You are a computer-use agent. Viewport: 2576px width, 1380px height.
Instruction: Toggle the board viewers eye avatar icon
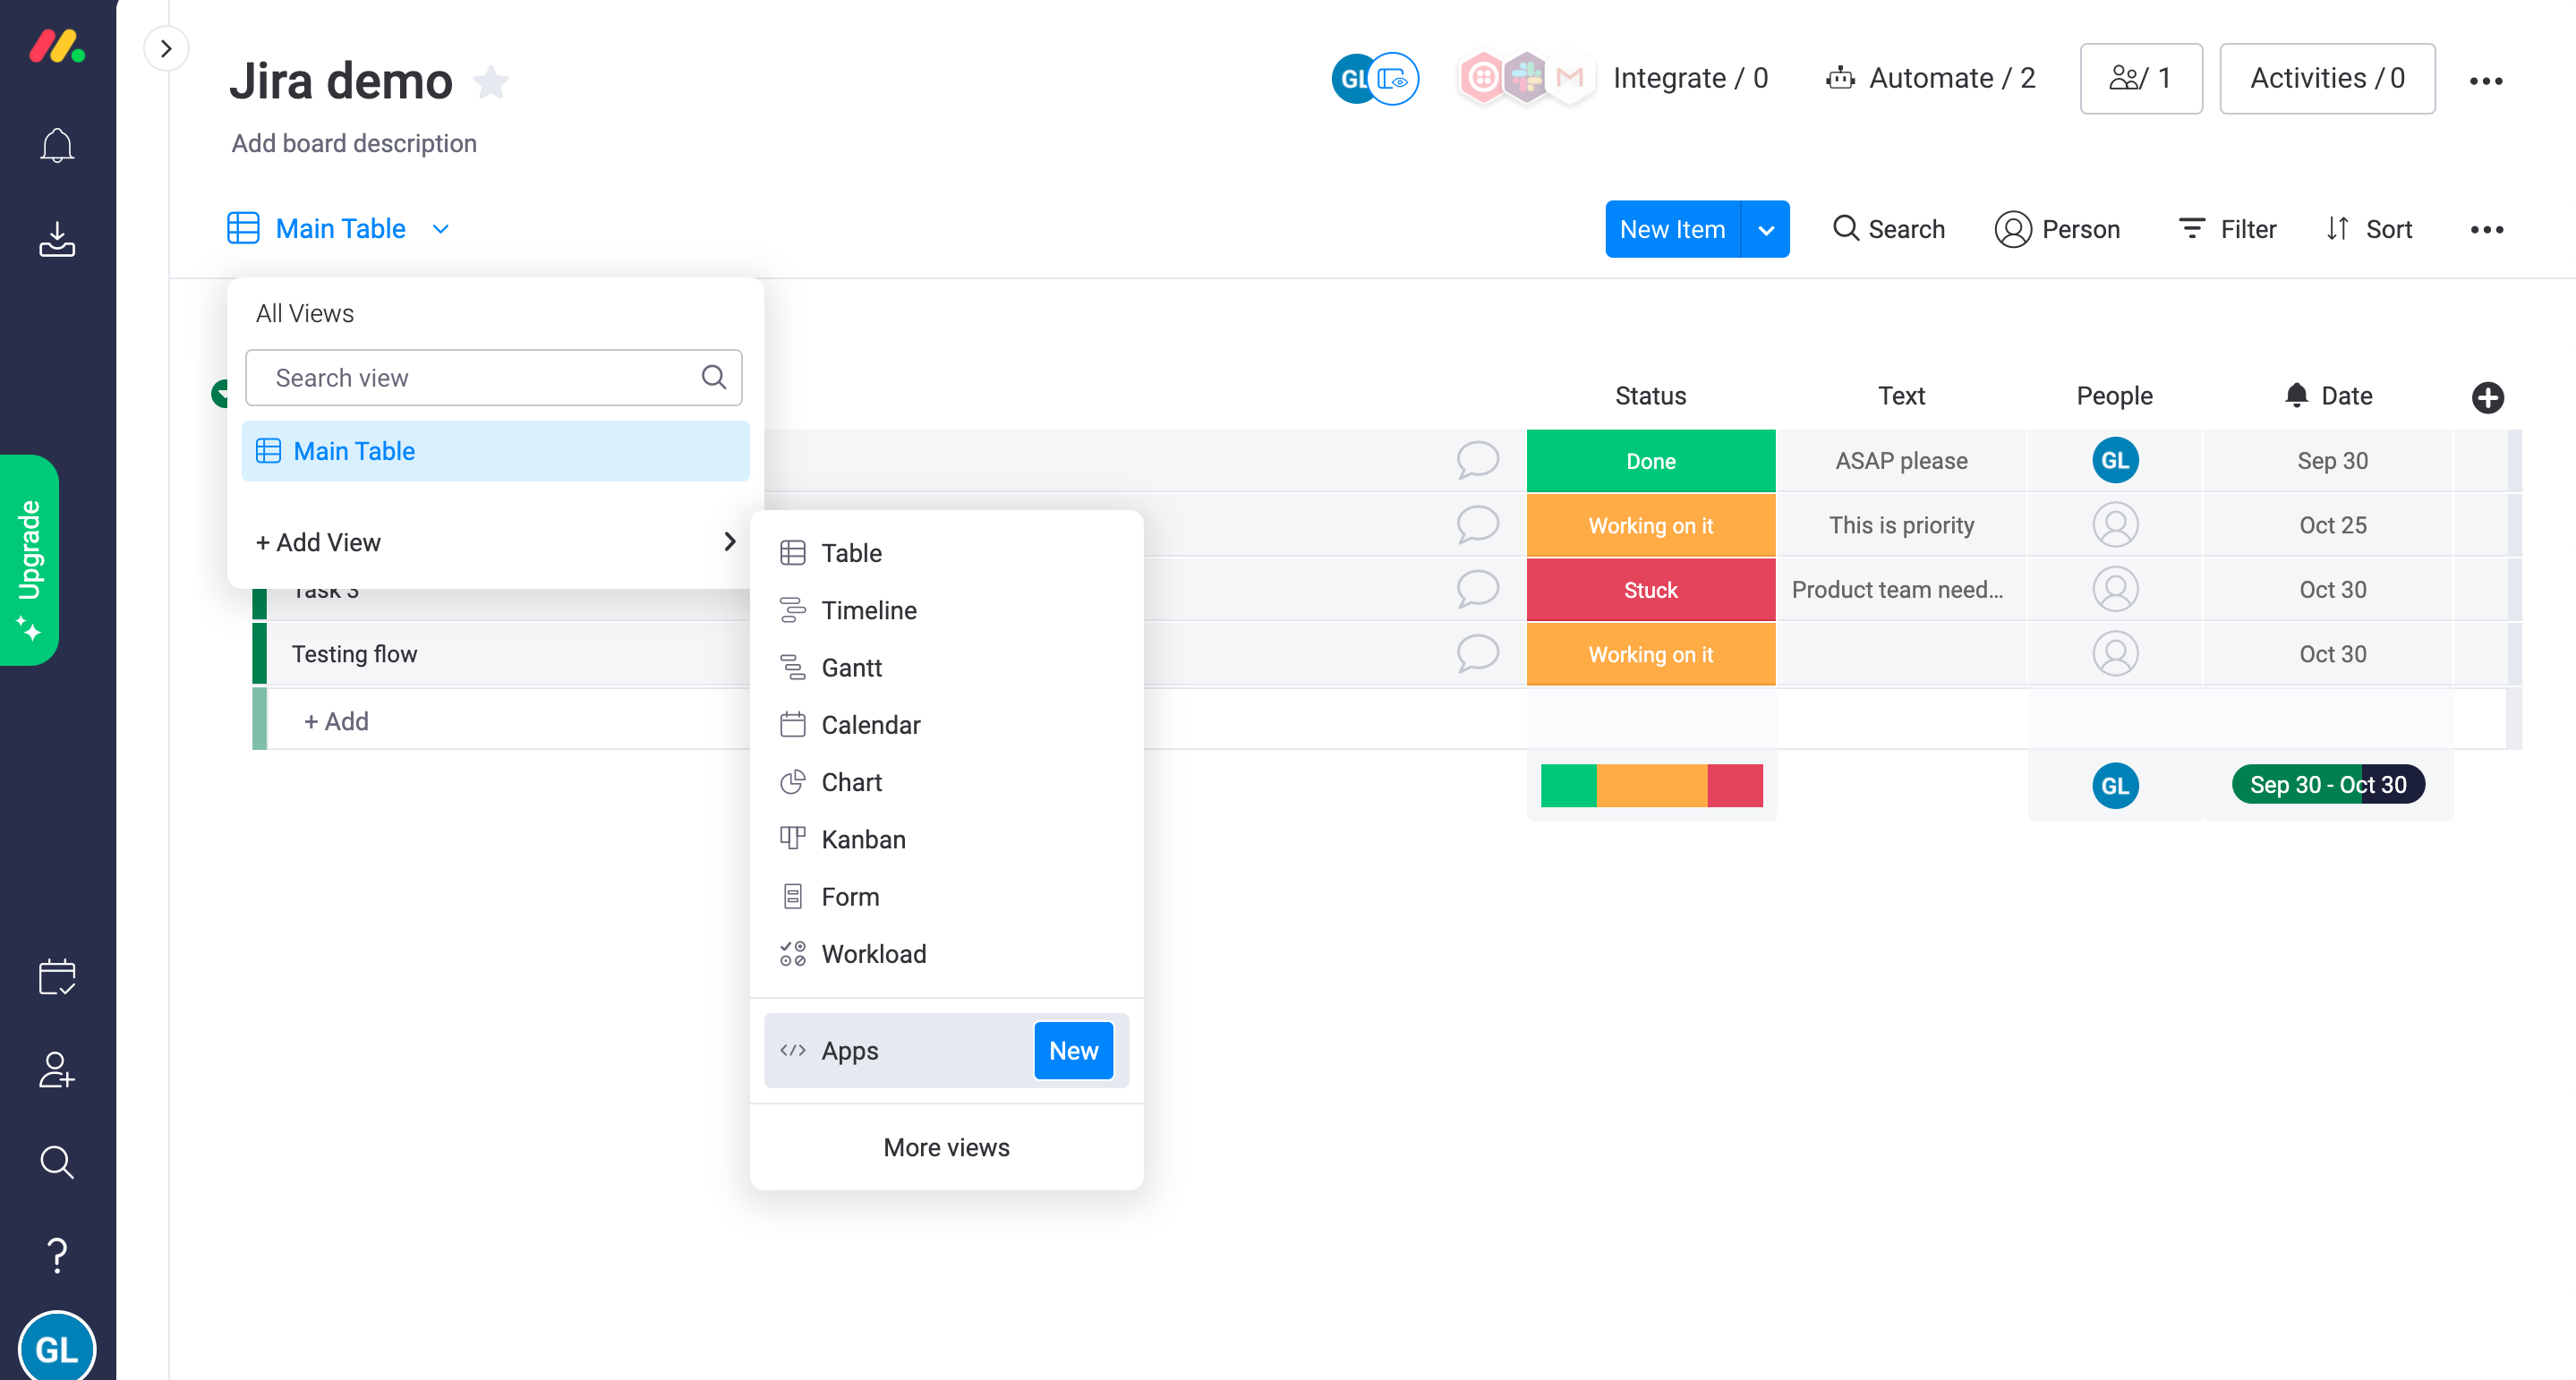click(1393, 79)
